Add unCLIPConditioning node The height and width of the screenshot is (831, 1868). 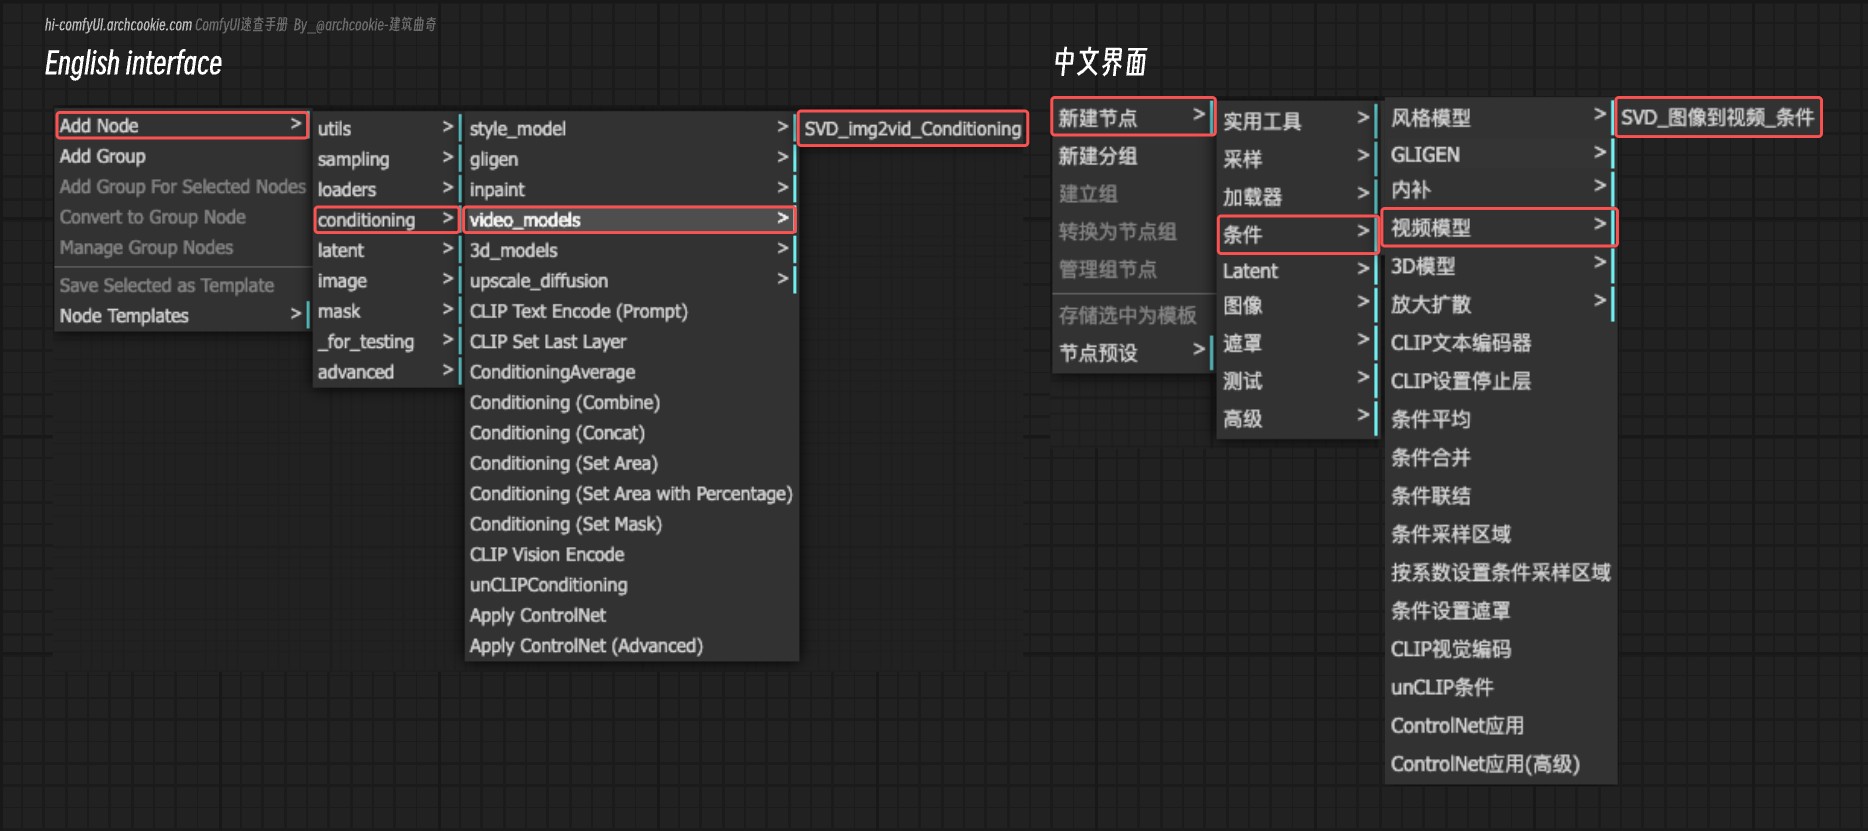click(631, 585)
